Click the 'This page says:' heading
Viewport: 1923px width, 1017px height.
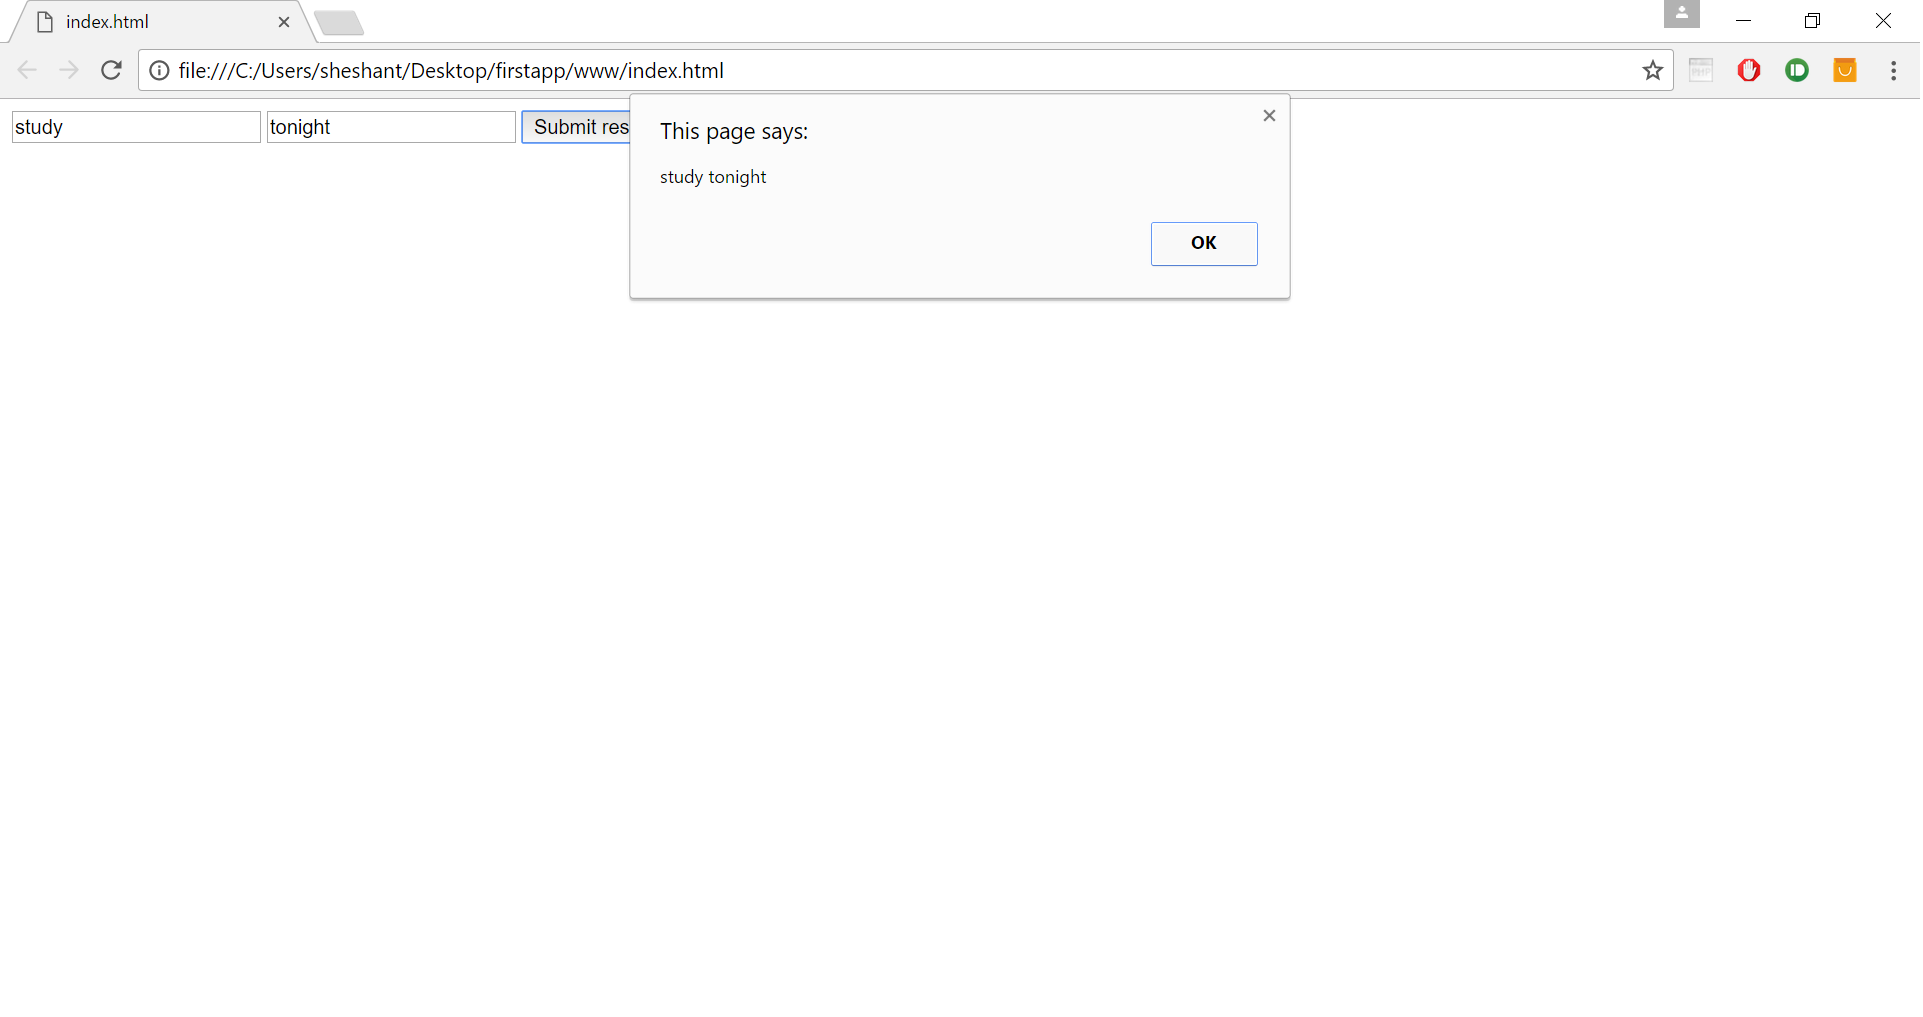[x=734, y=132]
